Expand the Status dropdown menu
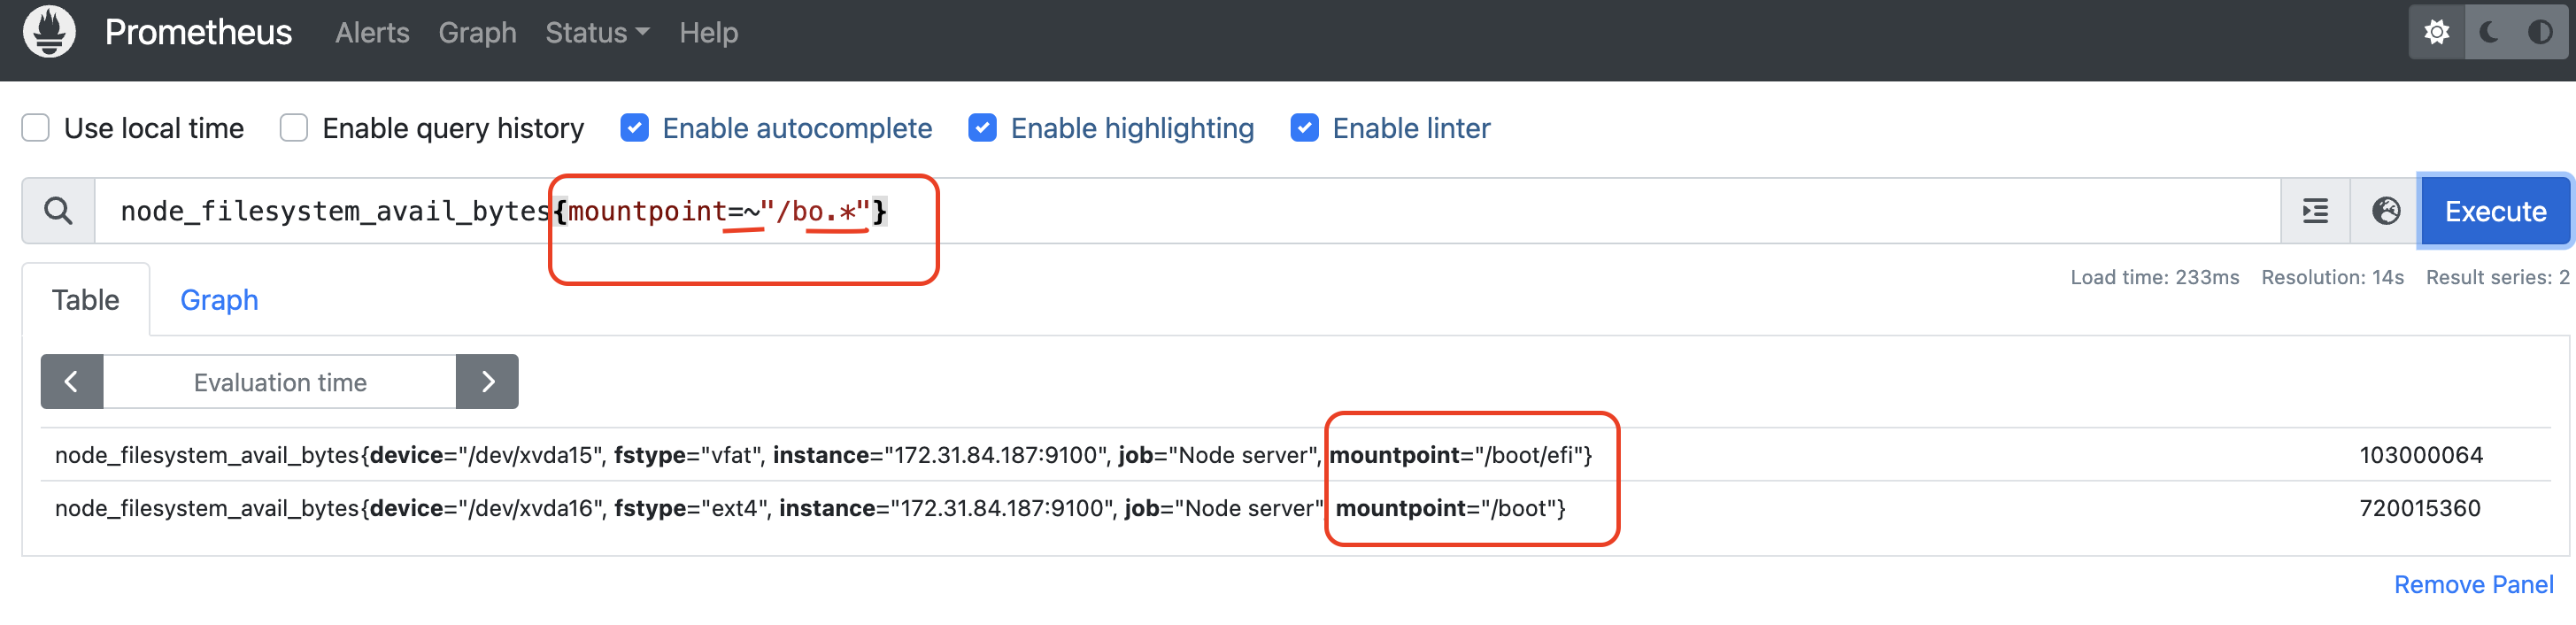2576x625 pixels. (x=597, y=33)
